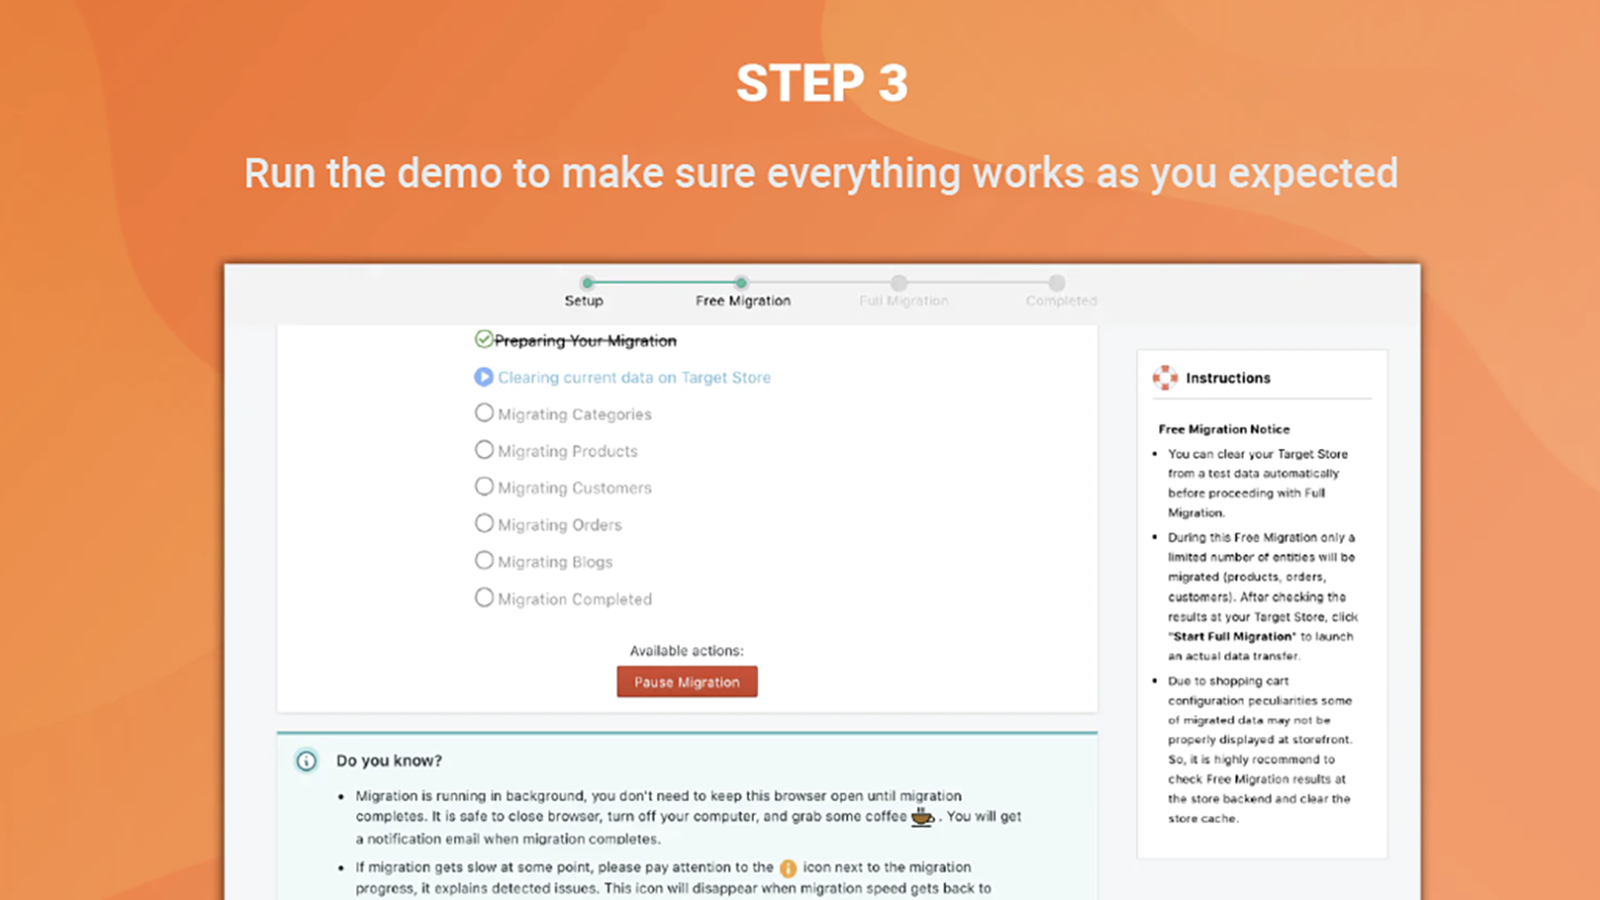Select the Migrating Products radio circle

pyautogui.click(x=484, y=449)
